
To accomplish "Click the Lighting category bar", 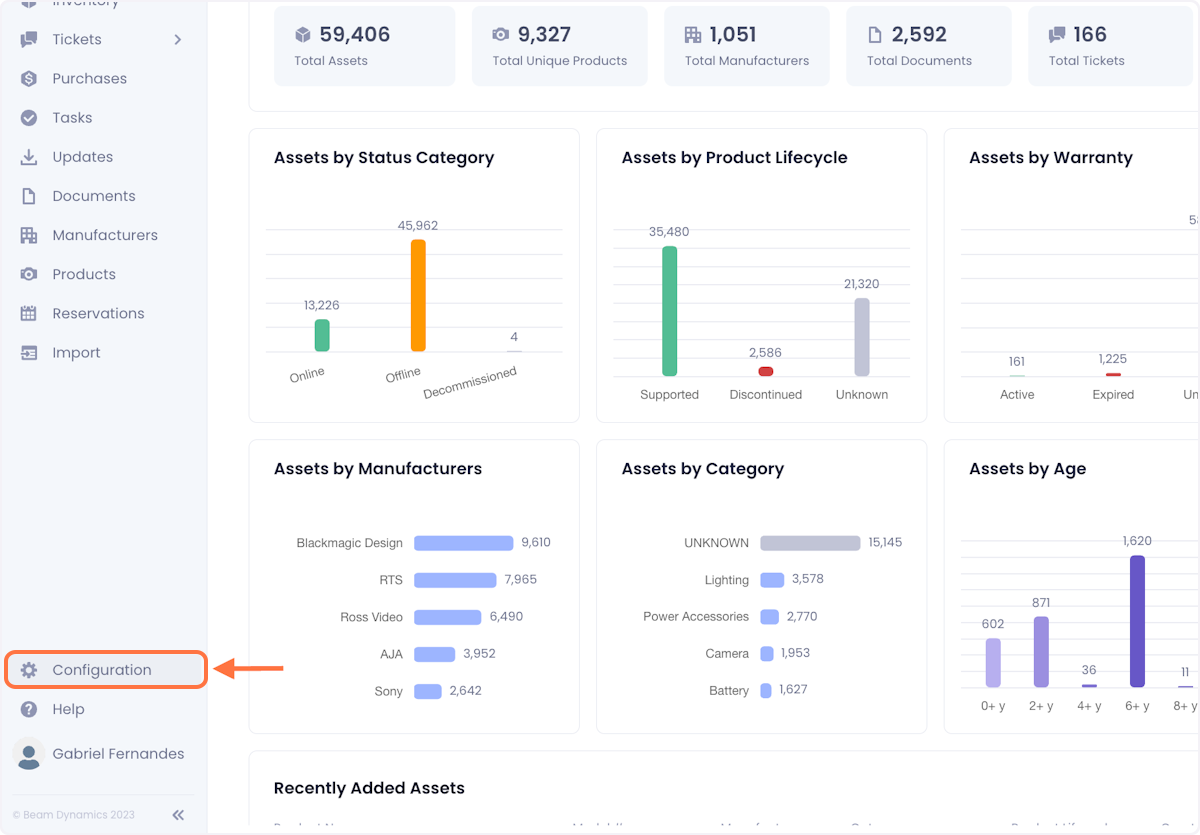I will click(x=772, y=580).
